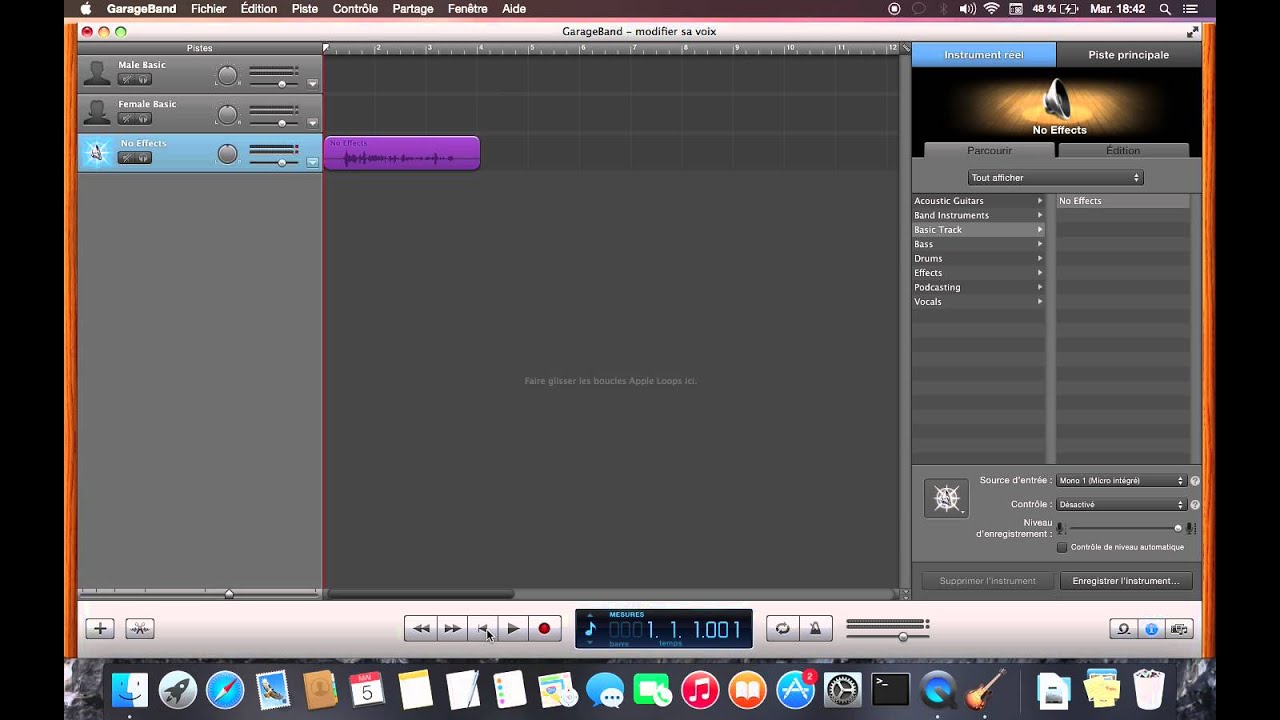
Task: Change the instrument icon button
Action: [946, 498]
